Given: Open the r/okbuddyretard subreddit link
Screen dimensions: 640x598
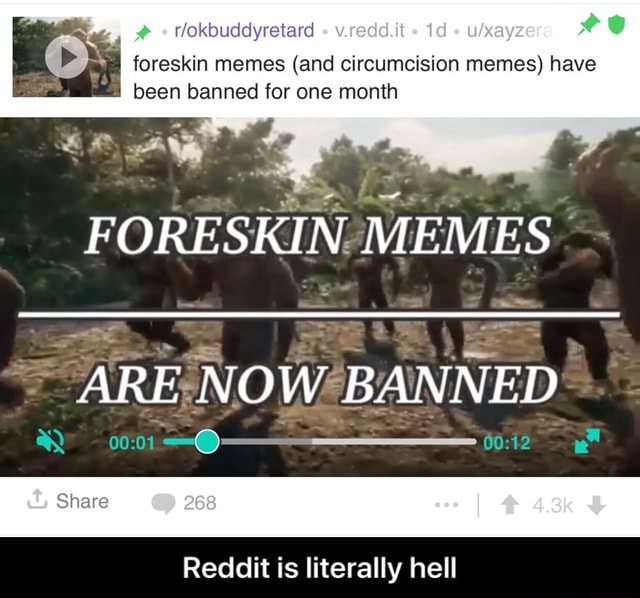Looking at the screenshot, I should pyautogui.click(x=244, y=30).
